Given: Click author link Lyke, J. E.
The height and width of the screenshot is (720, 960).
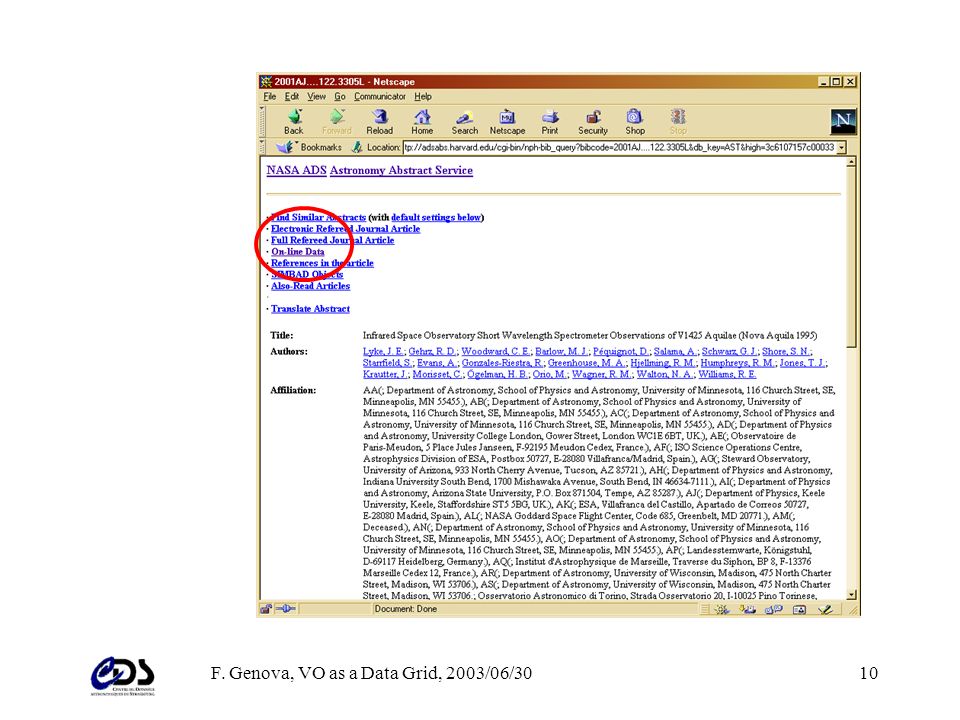Looking at the screenshot, I should 383,351.
